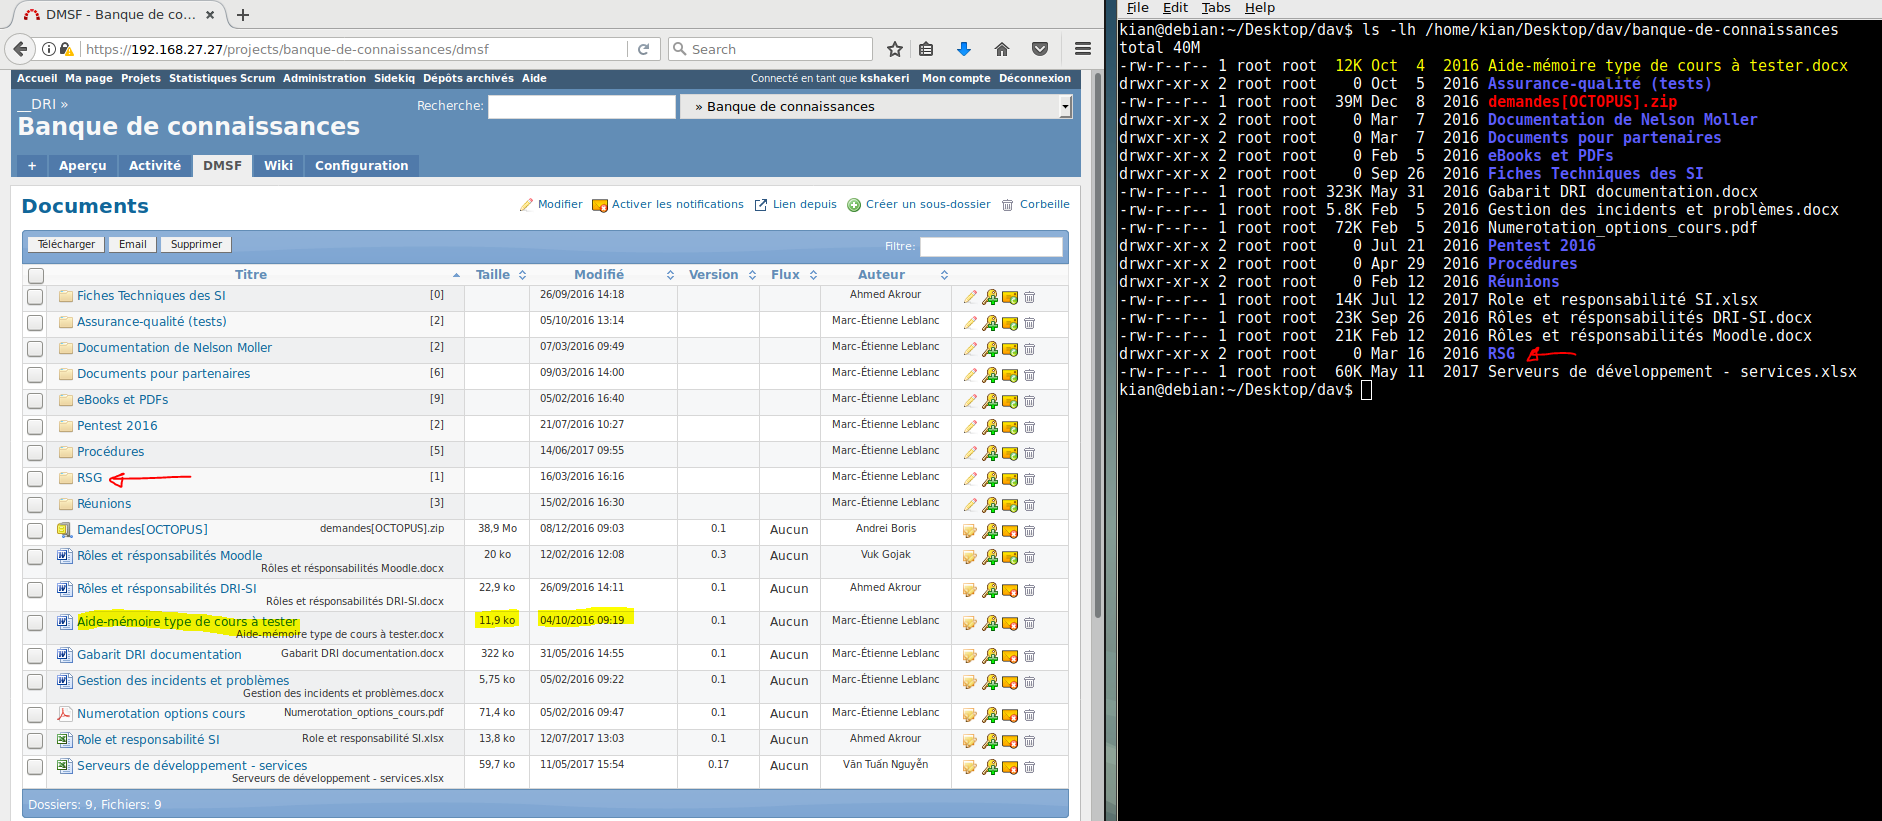Click inside the Filtre input field

pyautogui.click(x=990, y=246)
